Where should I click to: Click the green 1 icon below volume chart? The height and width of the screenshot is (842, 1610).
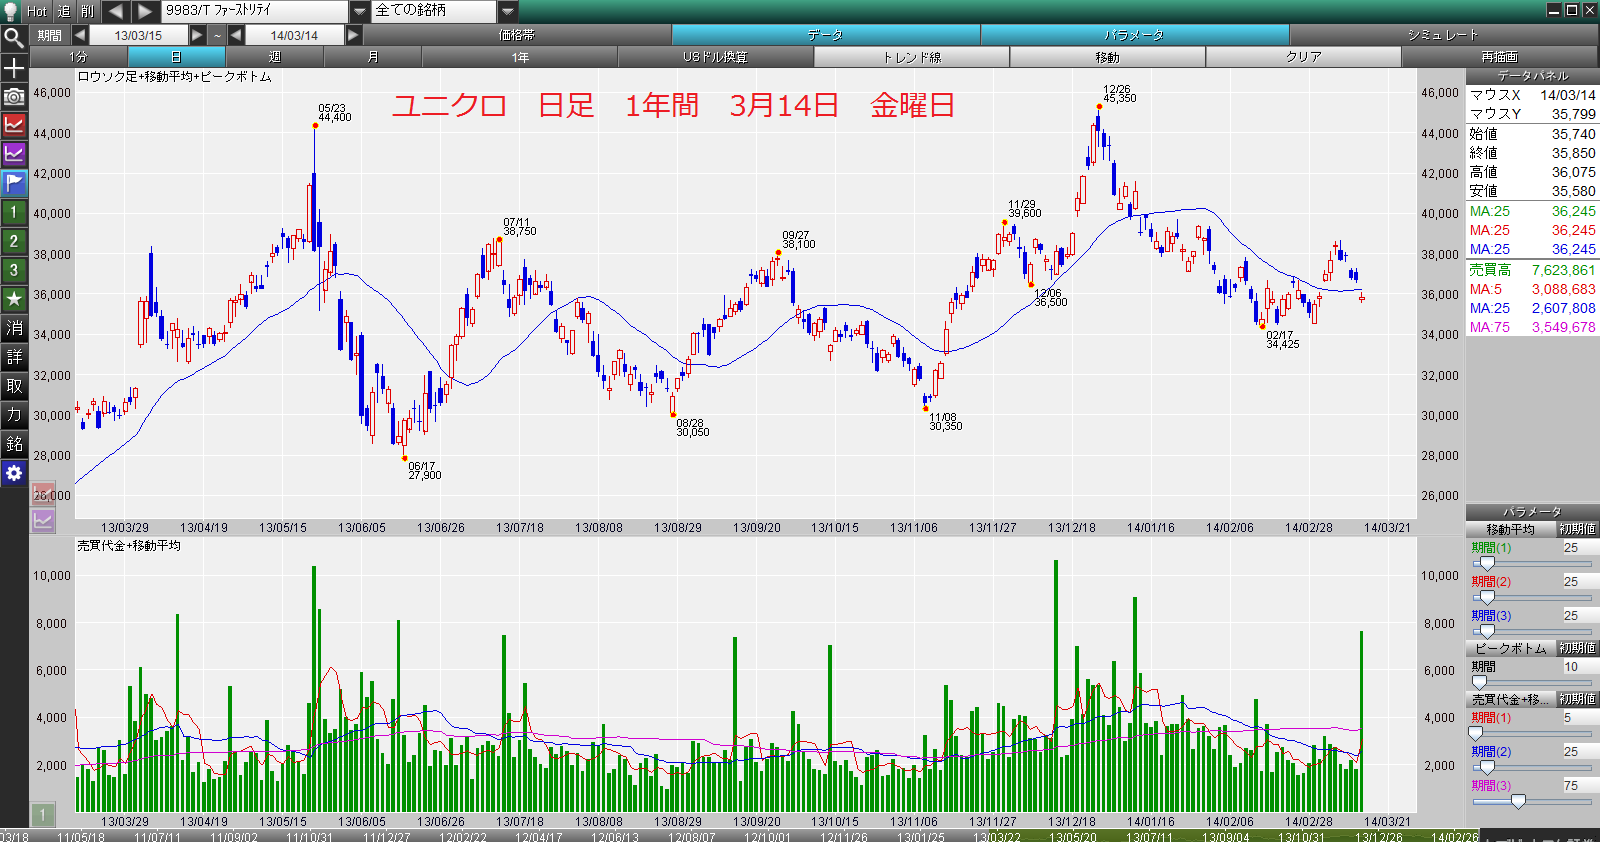tap(43, 814)
